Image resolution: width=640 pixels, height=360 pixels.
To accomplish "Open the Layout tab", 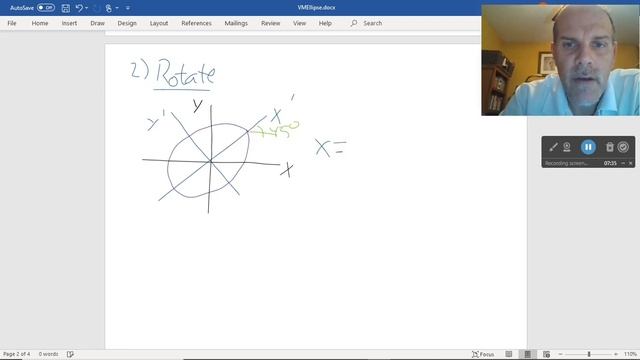I will 159,23.
